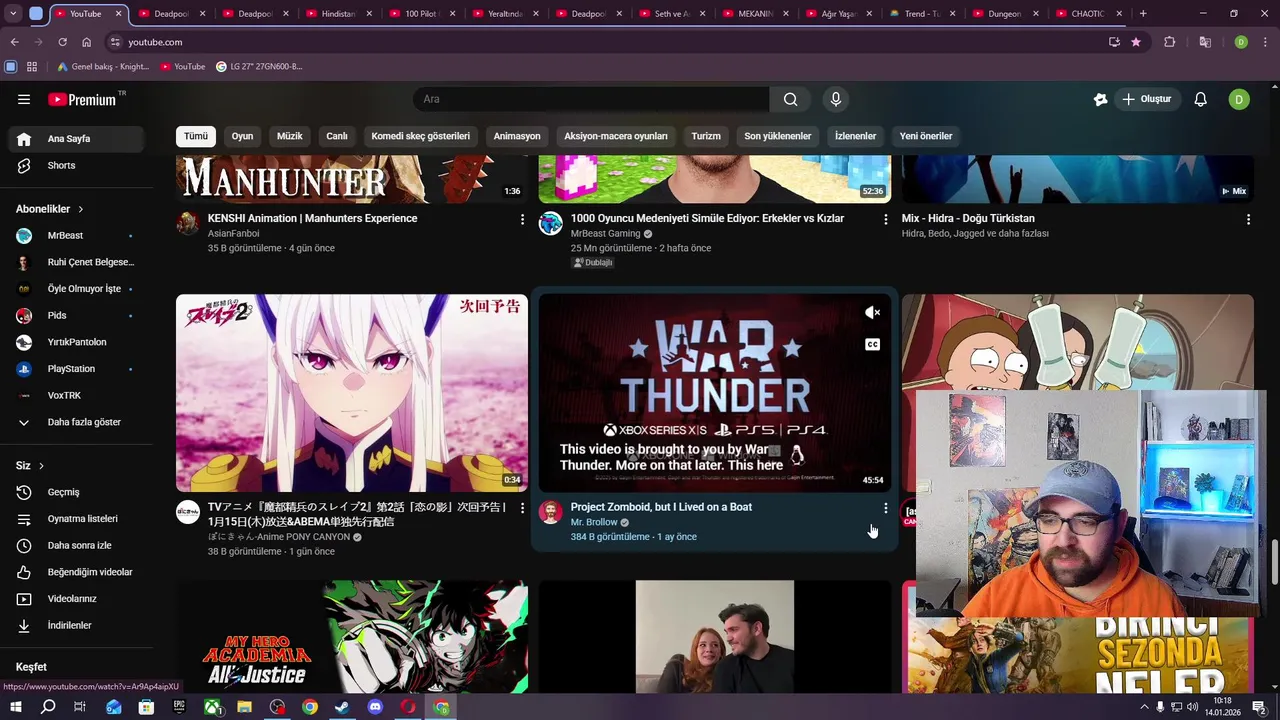Click the YouTube Premium logo
Image resolution: width=1280 pixels, height=720 pixels.
click(x=82, y=99)
